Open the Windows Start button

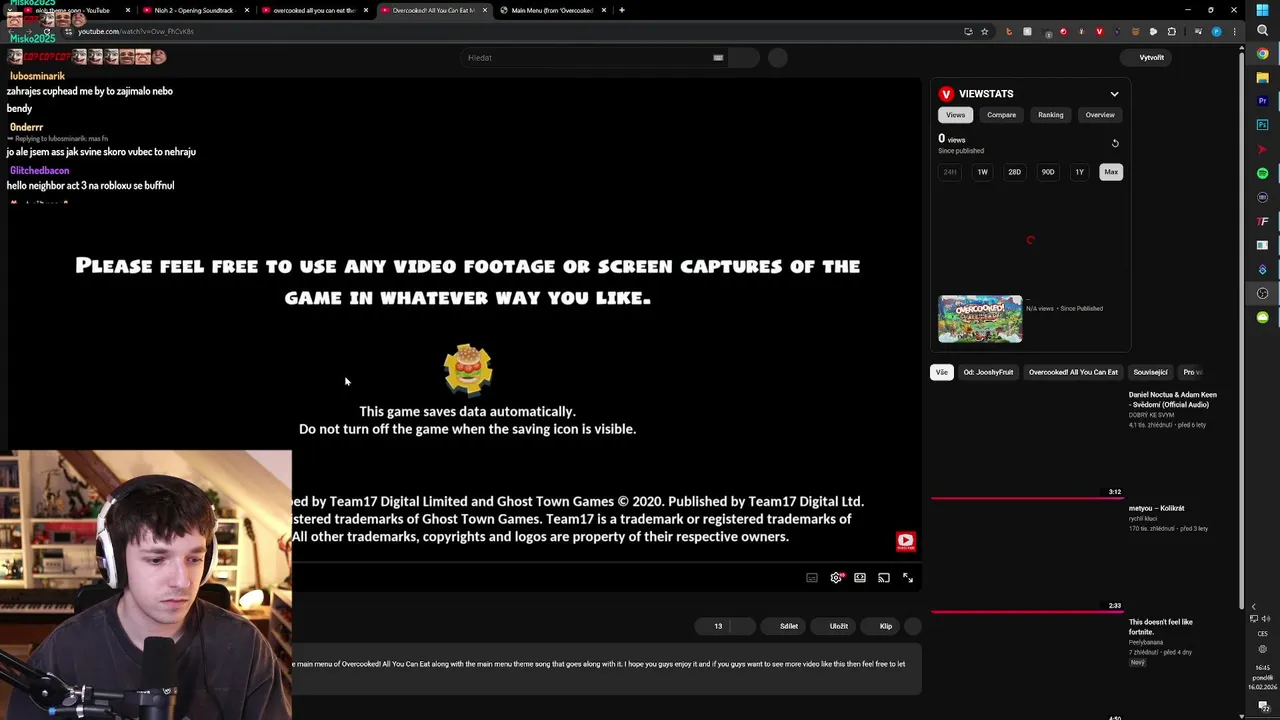(1262, 10)
